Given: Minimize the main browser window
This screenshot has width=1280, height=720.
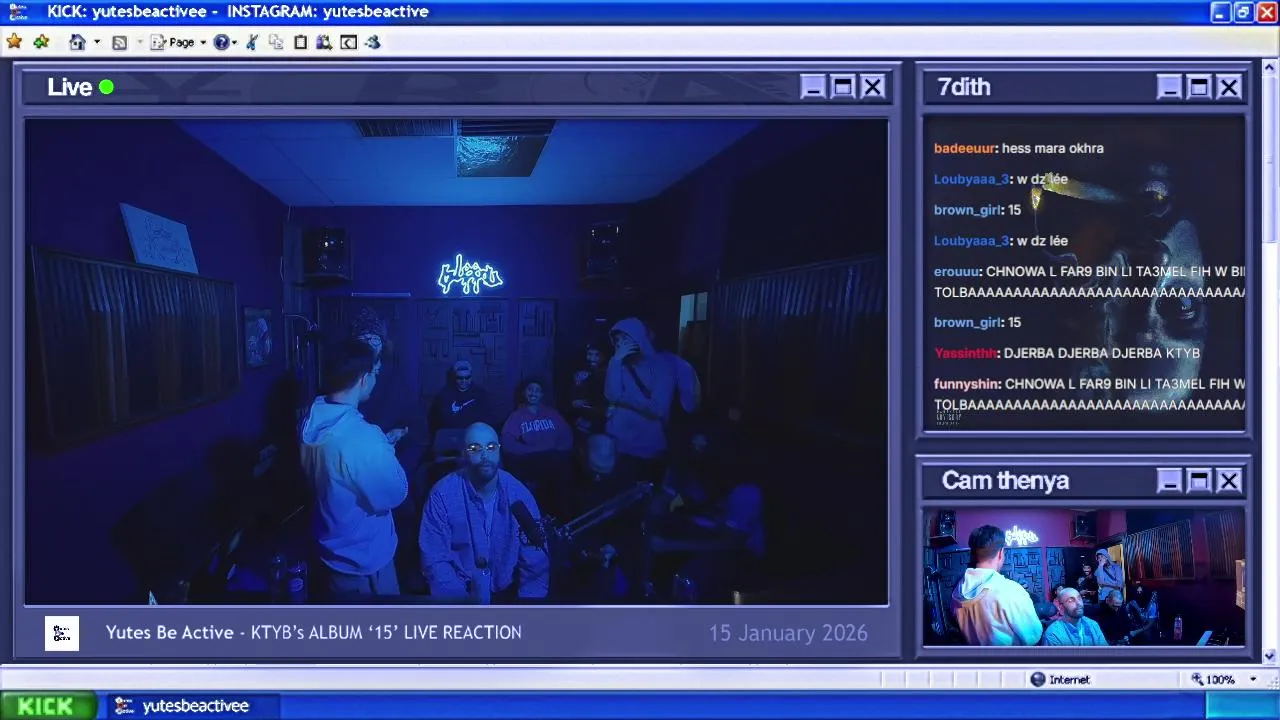Looking at the screenshot, I should tap(1220, 12).
